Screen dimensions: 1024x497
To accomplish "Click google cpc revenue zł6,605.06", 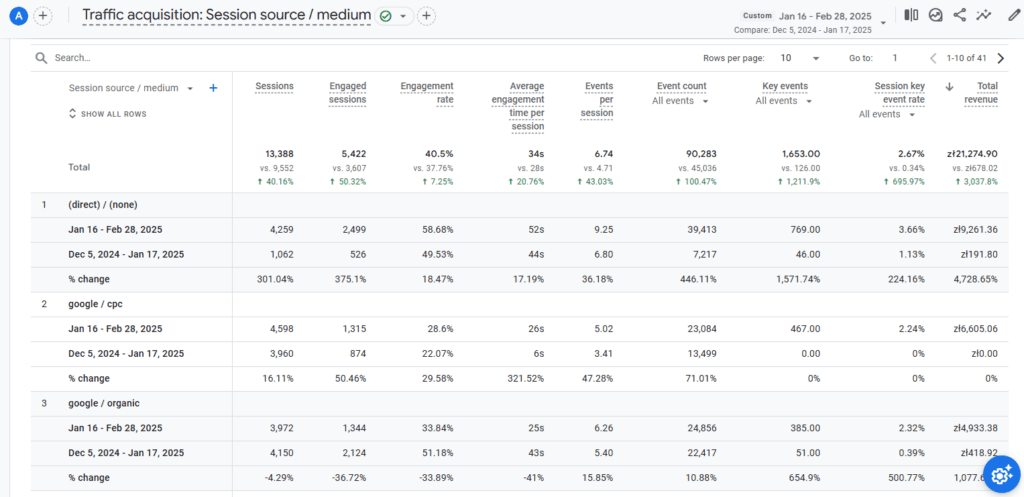I will point(976,329).
